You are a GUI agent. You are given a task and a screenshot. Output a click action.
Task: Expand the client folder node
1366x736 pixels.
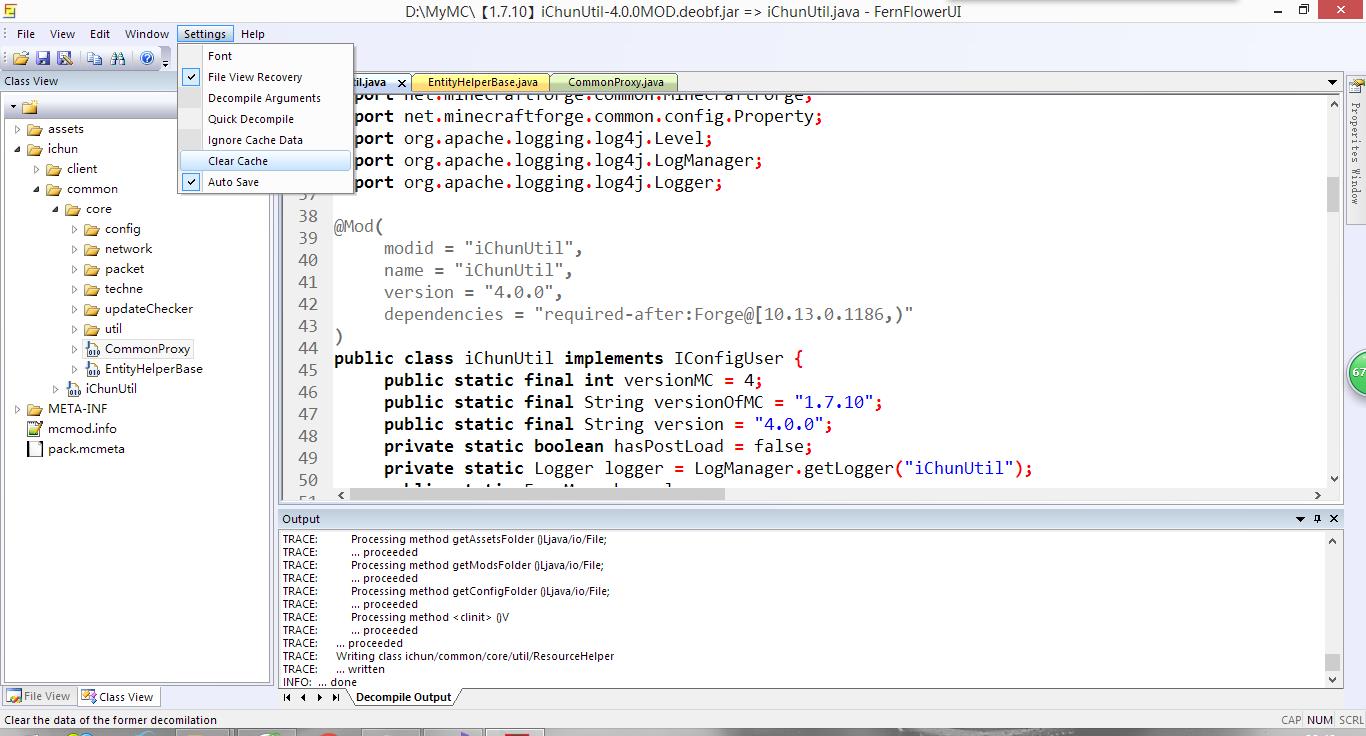tap(37, 169)
